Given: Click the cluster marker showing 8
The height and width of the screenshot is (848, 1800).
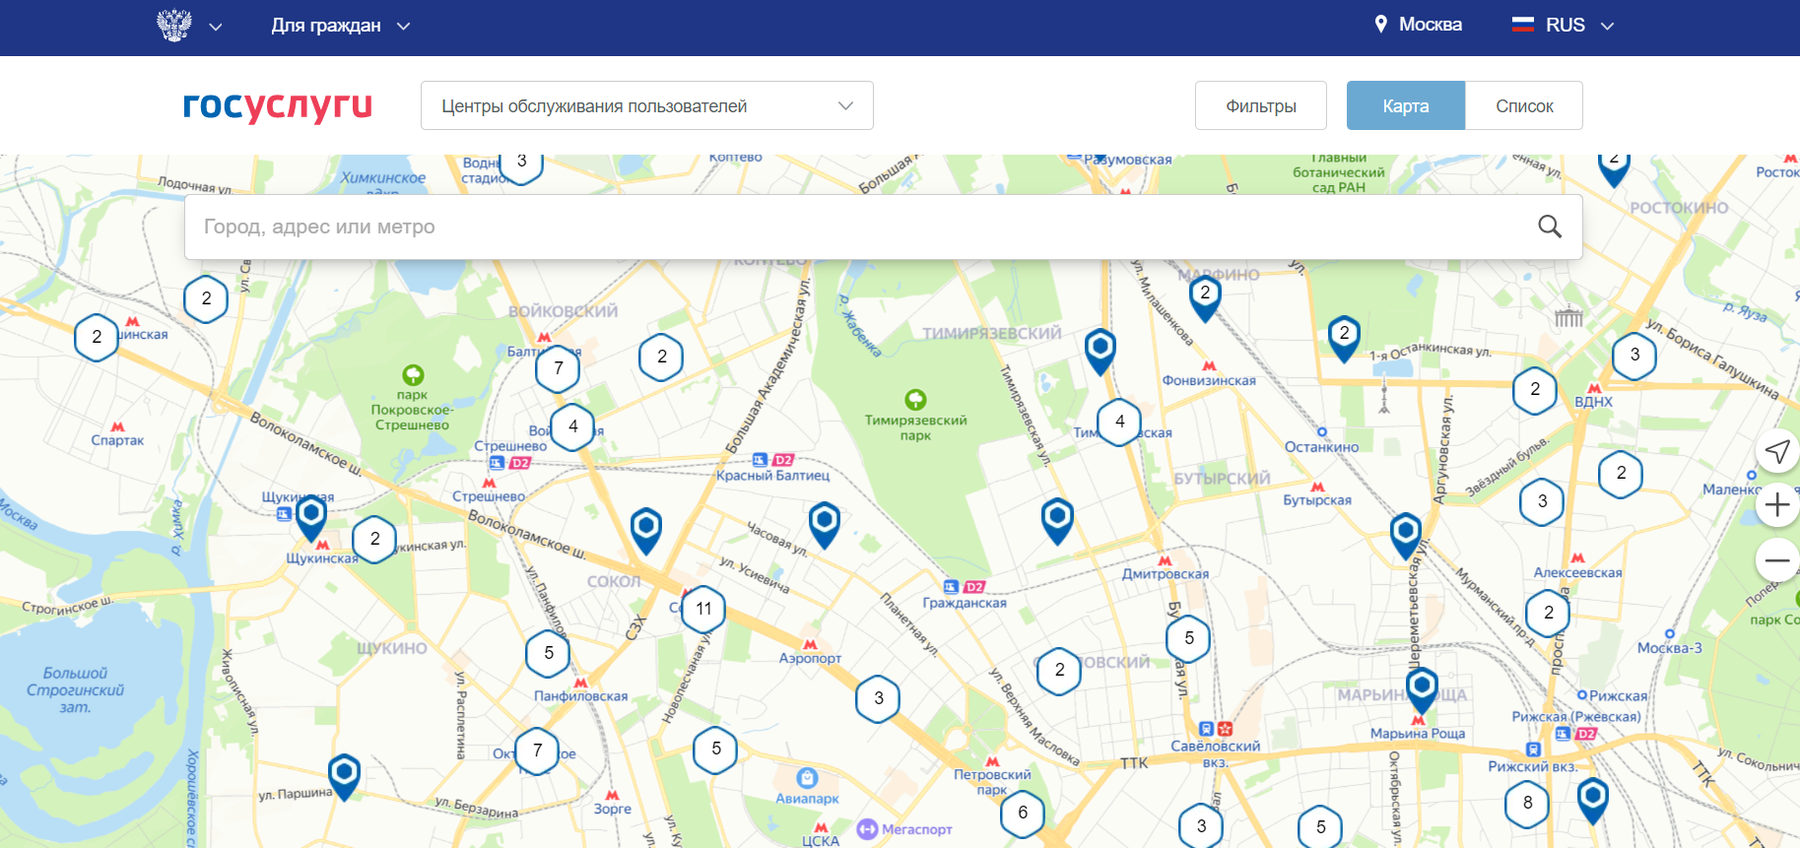Looking at the screenshot, I should [x=1527, y=802].
